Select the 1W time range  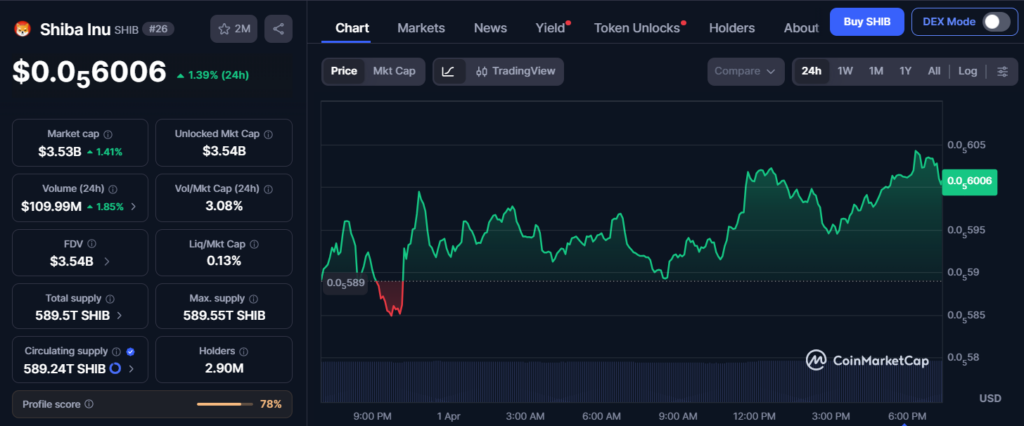pyautogui.click(x=845, y=71)
